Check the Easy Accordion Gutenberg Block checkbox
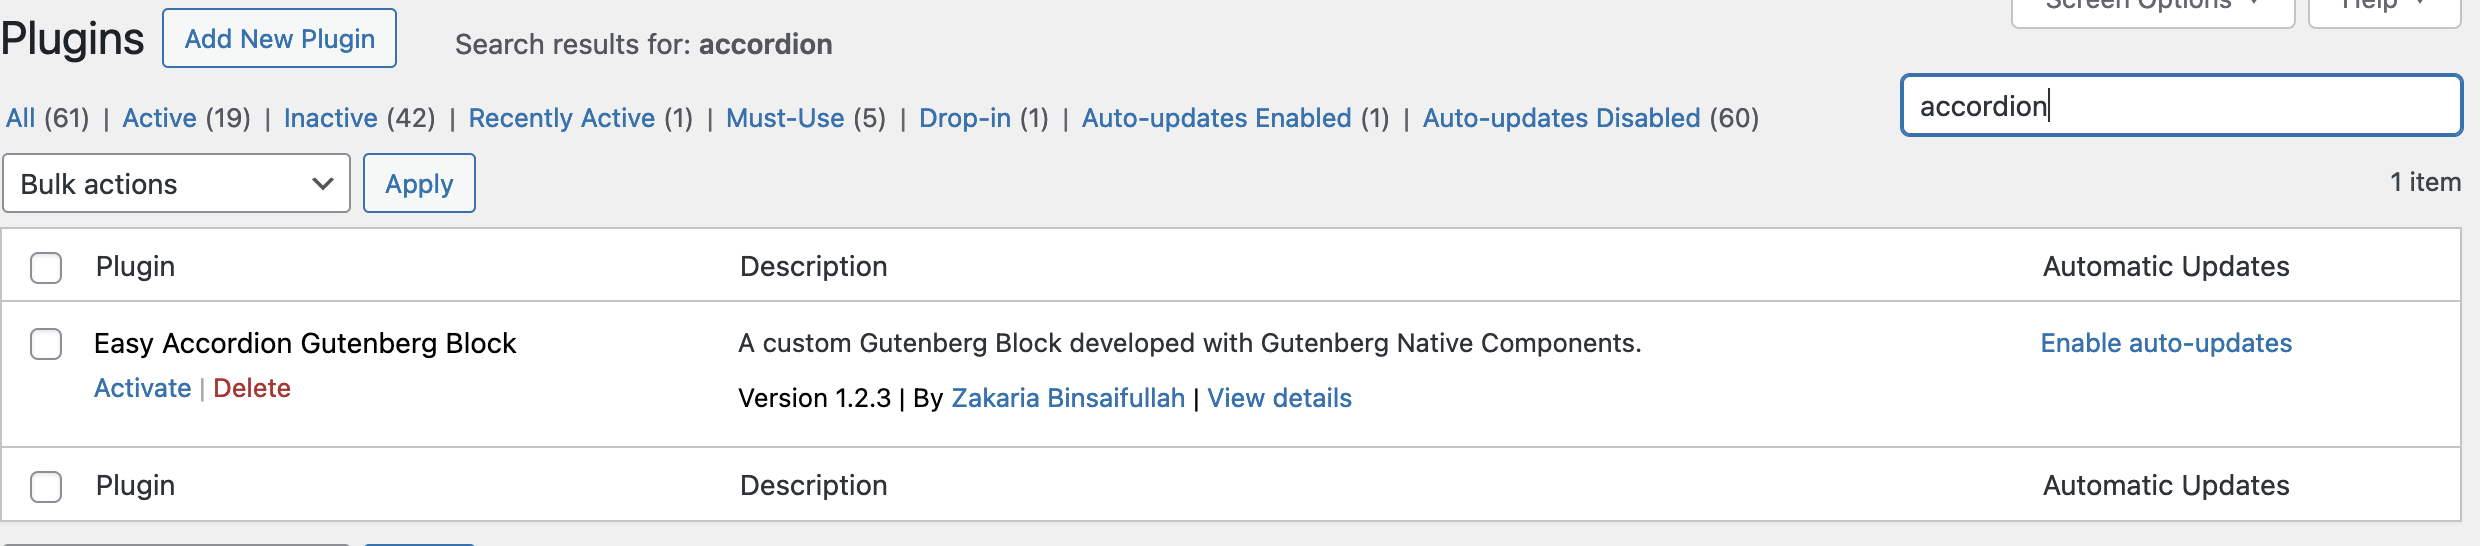 (x=46, y=344)
